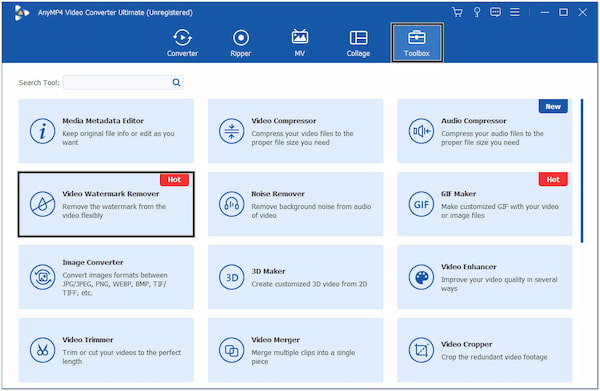Click the Video Trimmer scissors icon
600x391 pixels.
(42, 350)
